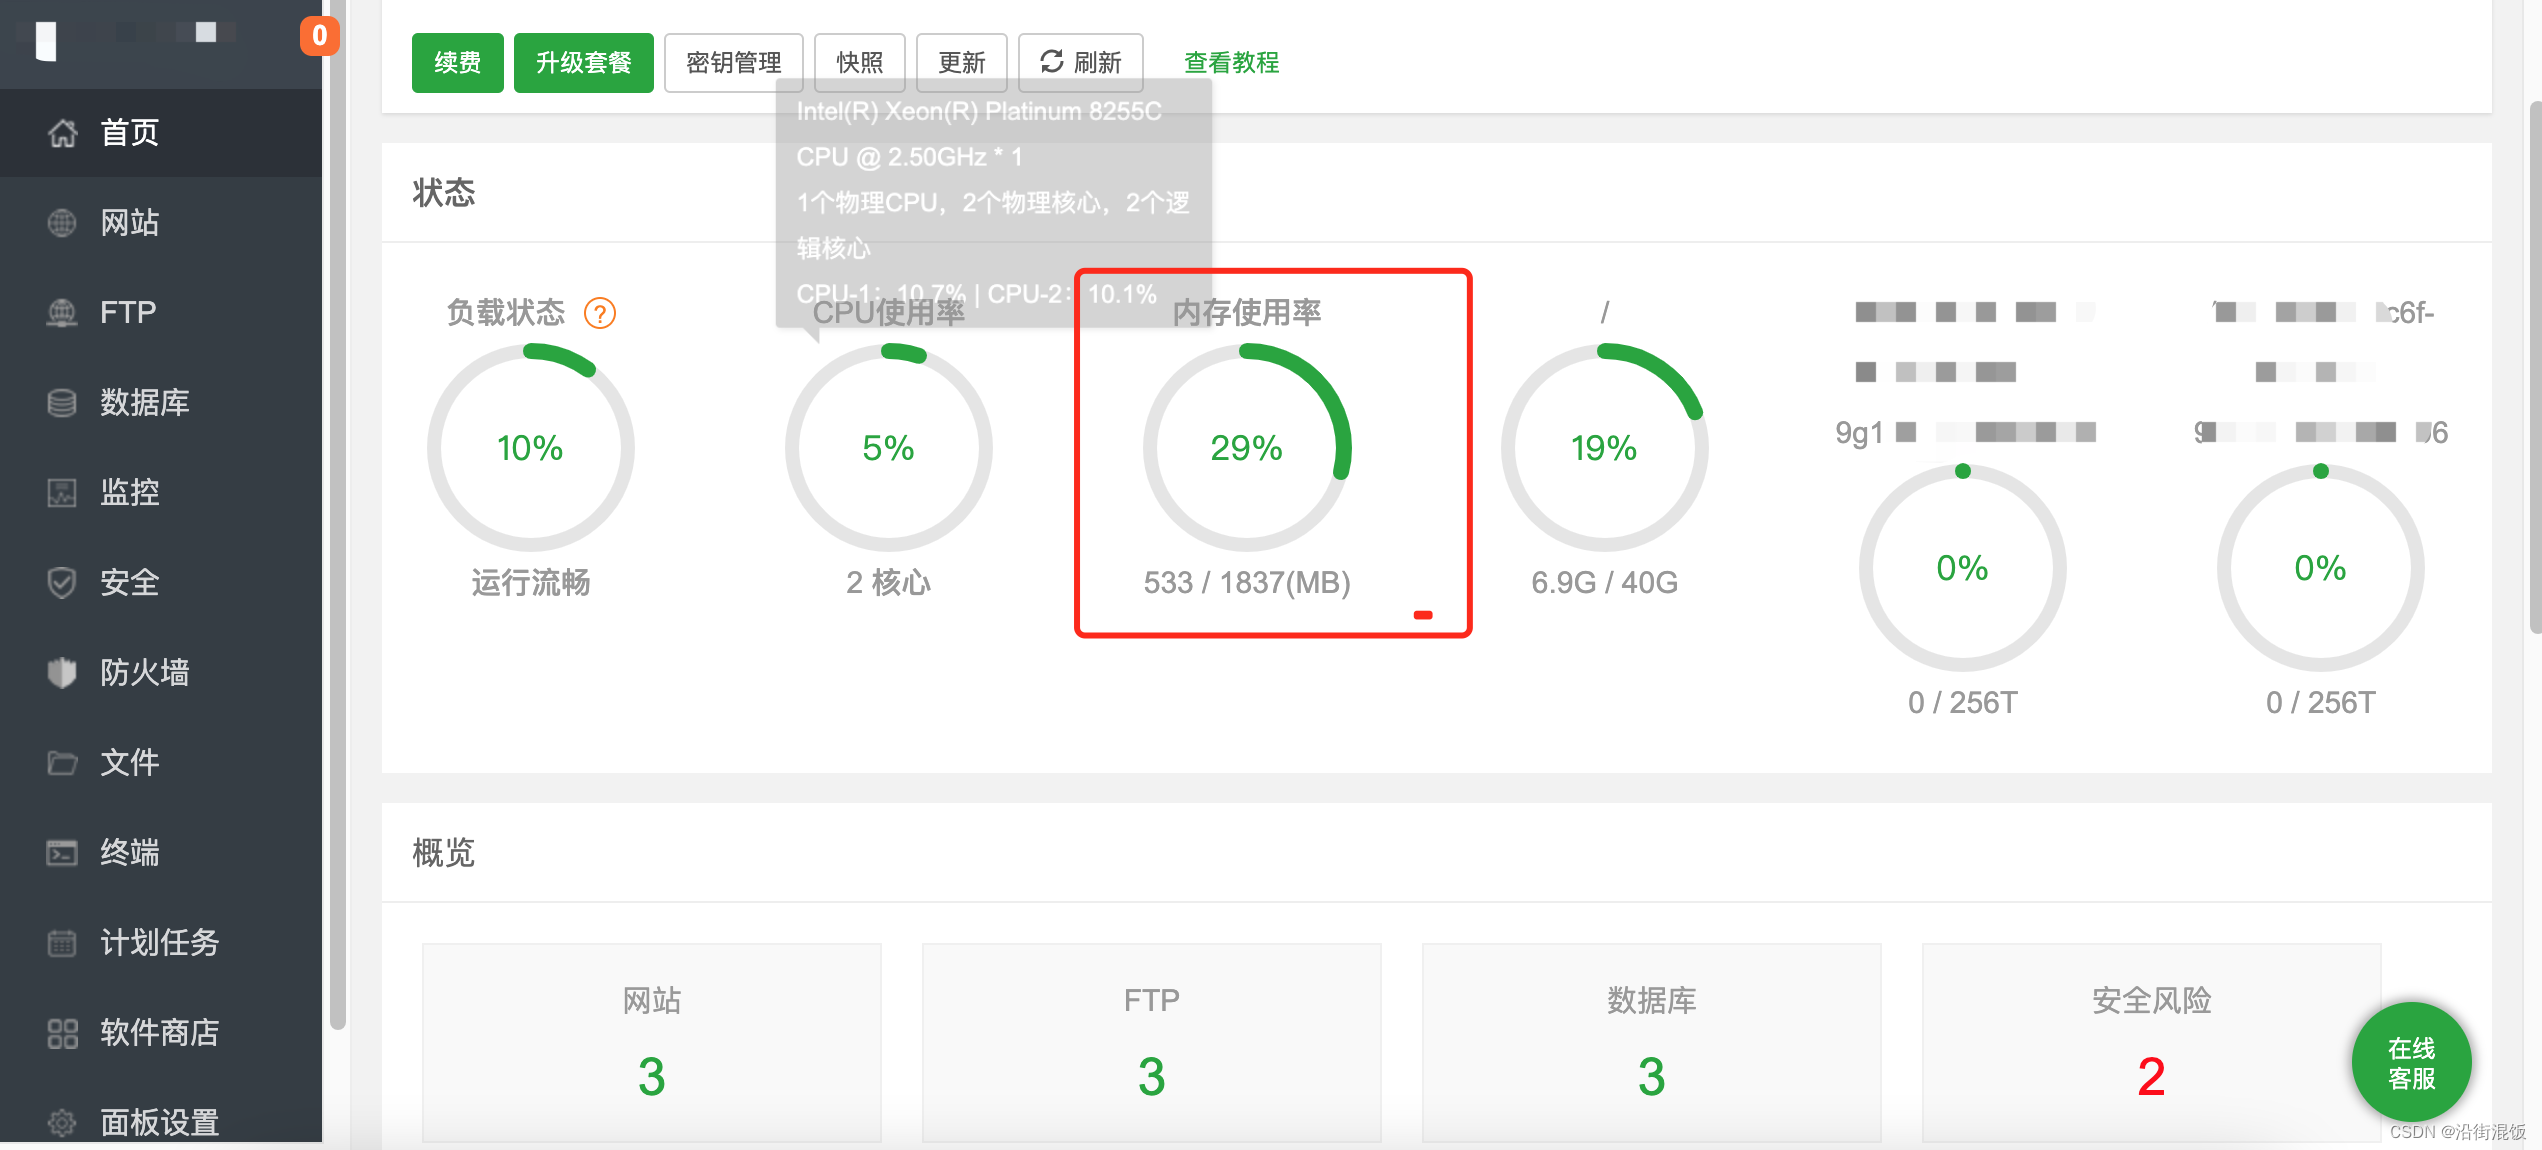Click the 续费 renew button

tap(457, 62)
